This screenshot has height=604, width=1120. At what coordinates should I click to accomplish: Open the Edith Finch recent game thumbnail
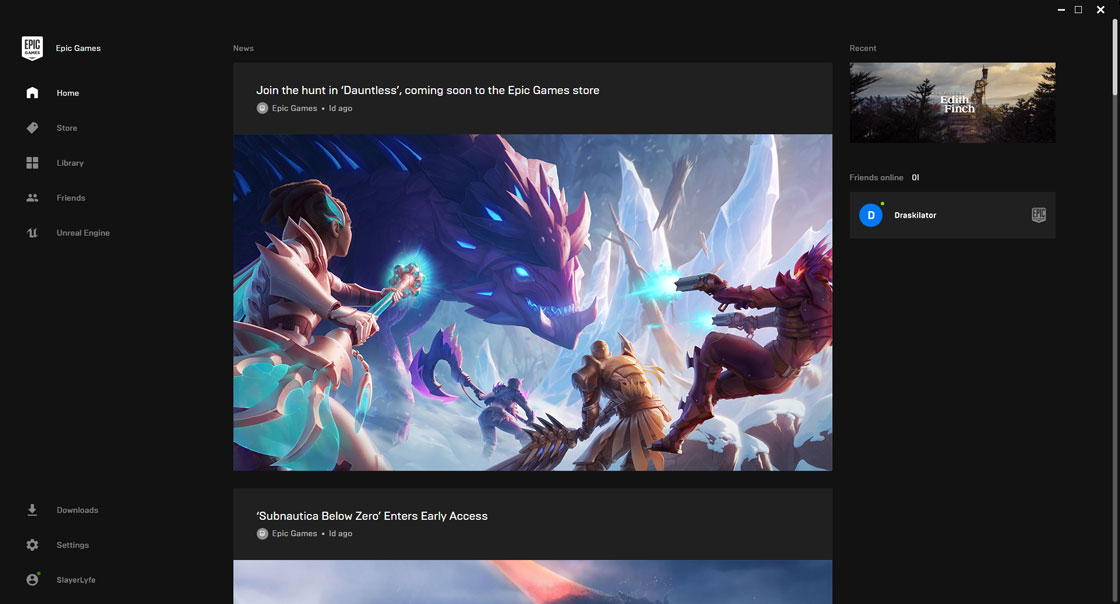(x=952, y=103)
